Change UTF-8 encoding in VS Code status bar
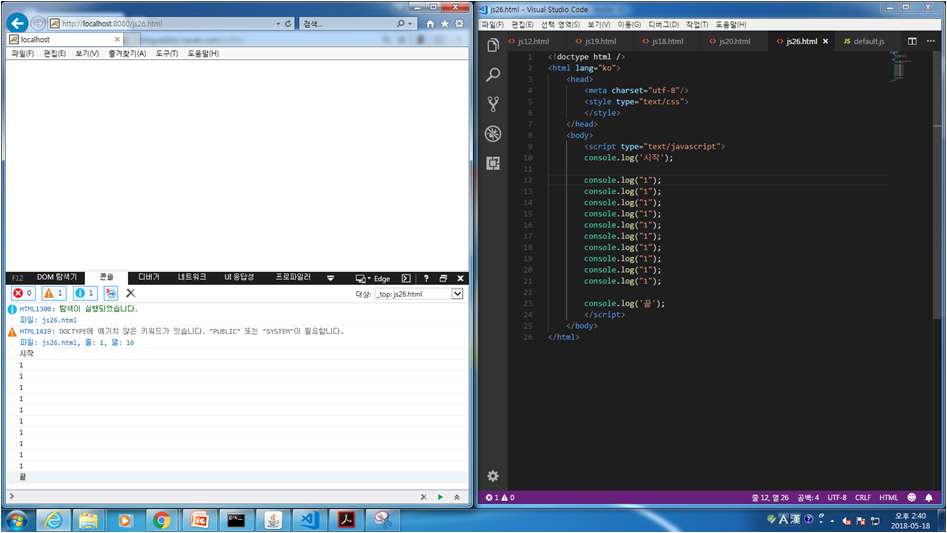Viewport: 947px width, 533px height. click(x=837, y=497)
